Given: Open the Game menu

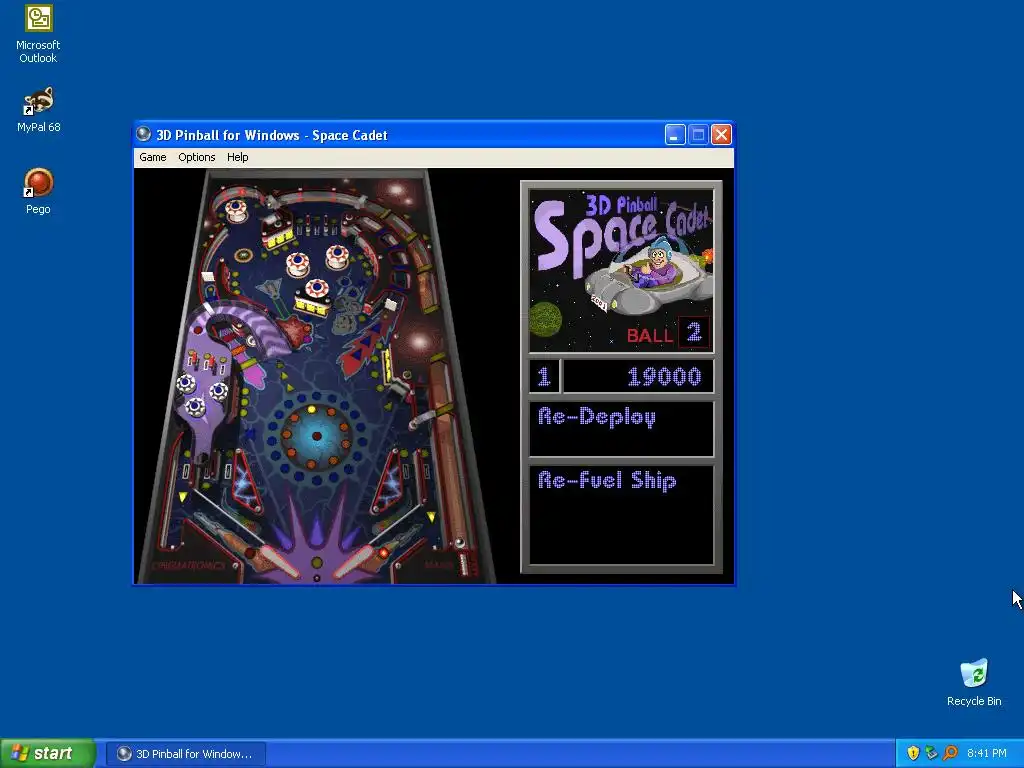Looking at the screenshot, I should click(x=153, y=157).
